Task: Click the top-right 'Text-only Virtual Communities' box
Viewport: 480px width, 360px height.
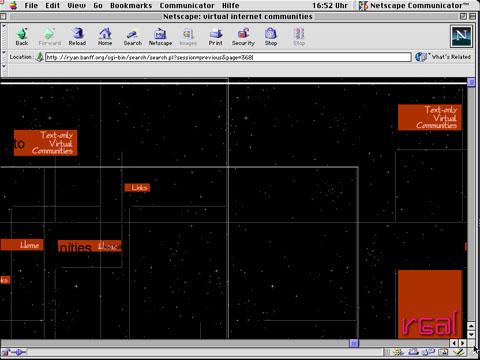Action: coord(430,117)
